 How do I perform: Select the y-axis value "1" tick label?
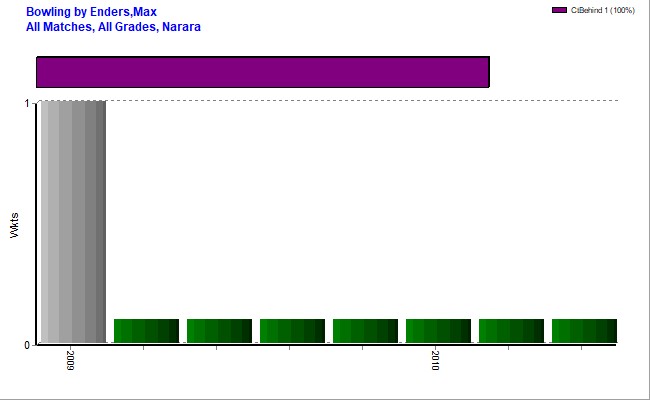point(27,102)
